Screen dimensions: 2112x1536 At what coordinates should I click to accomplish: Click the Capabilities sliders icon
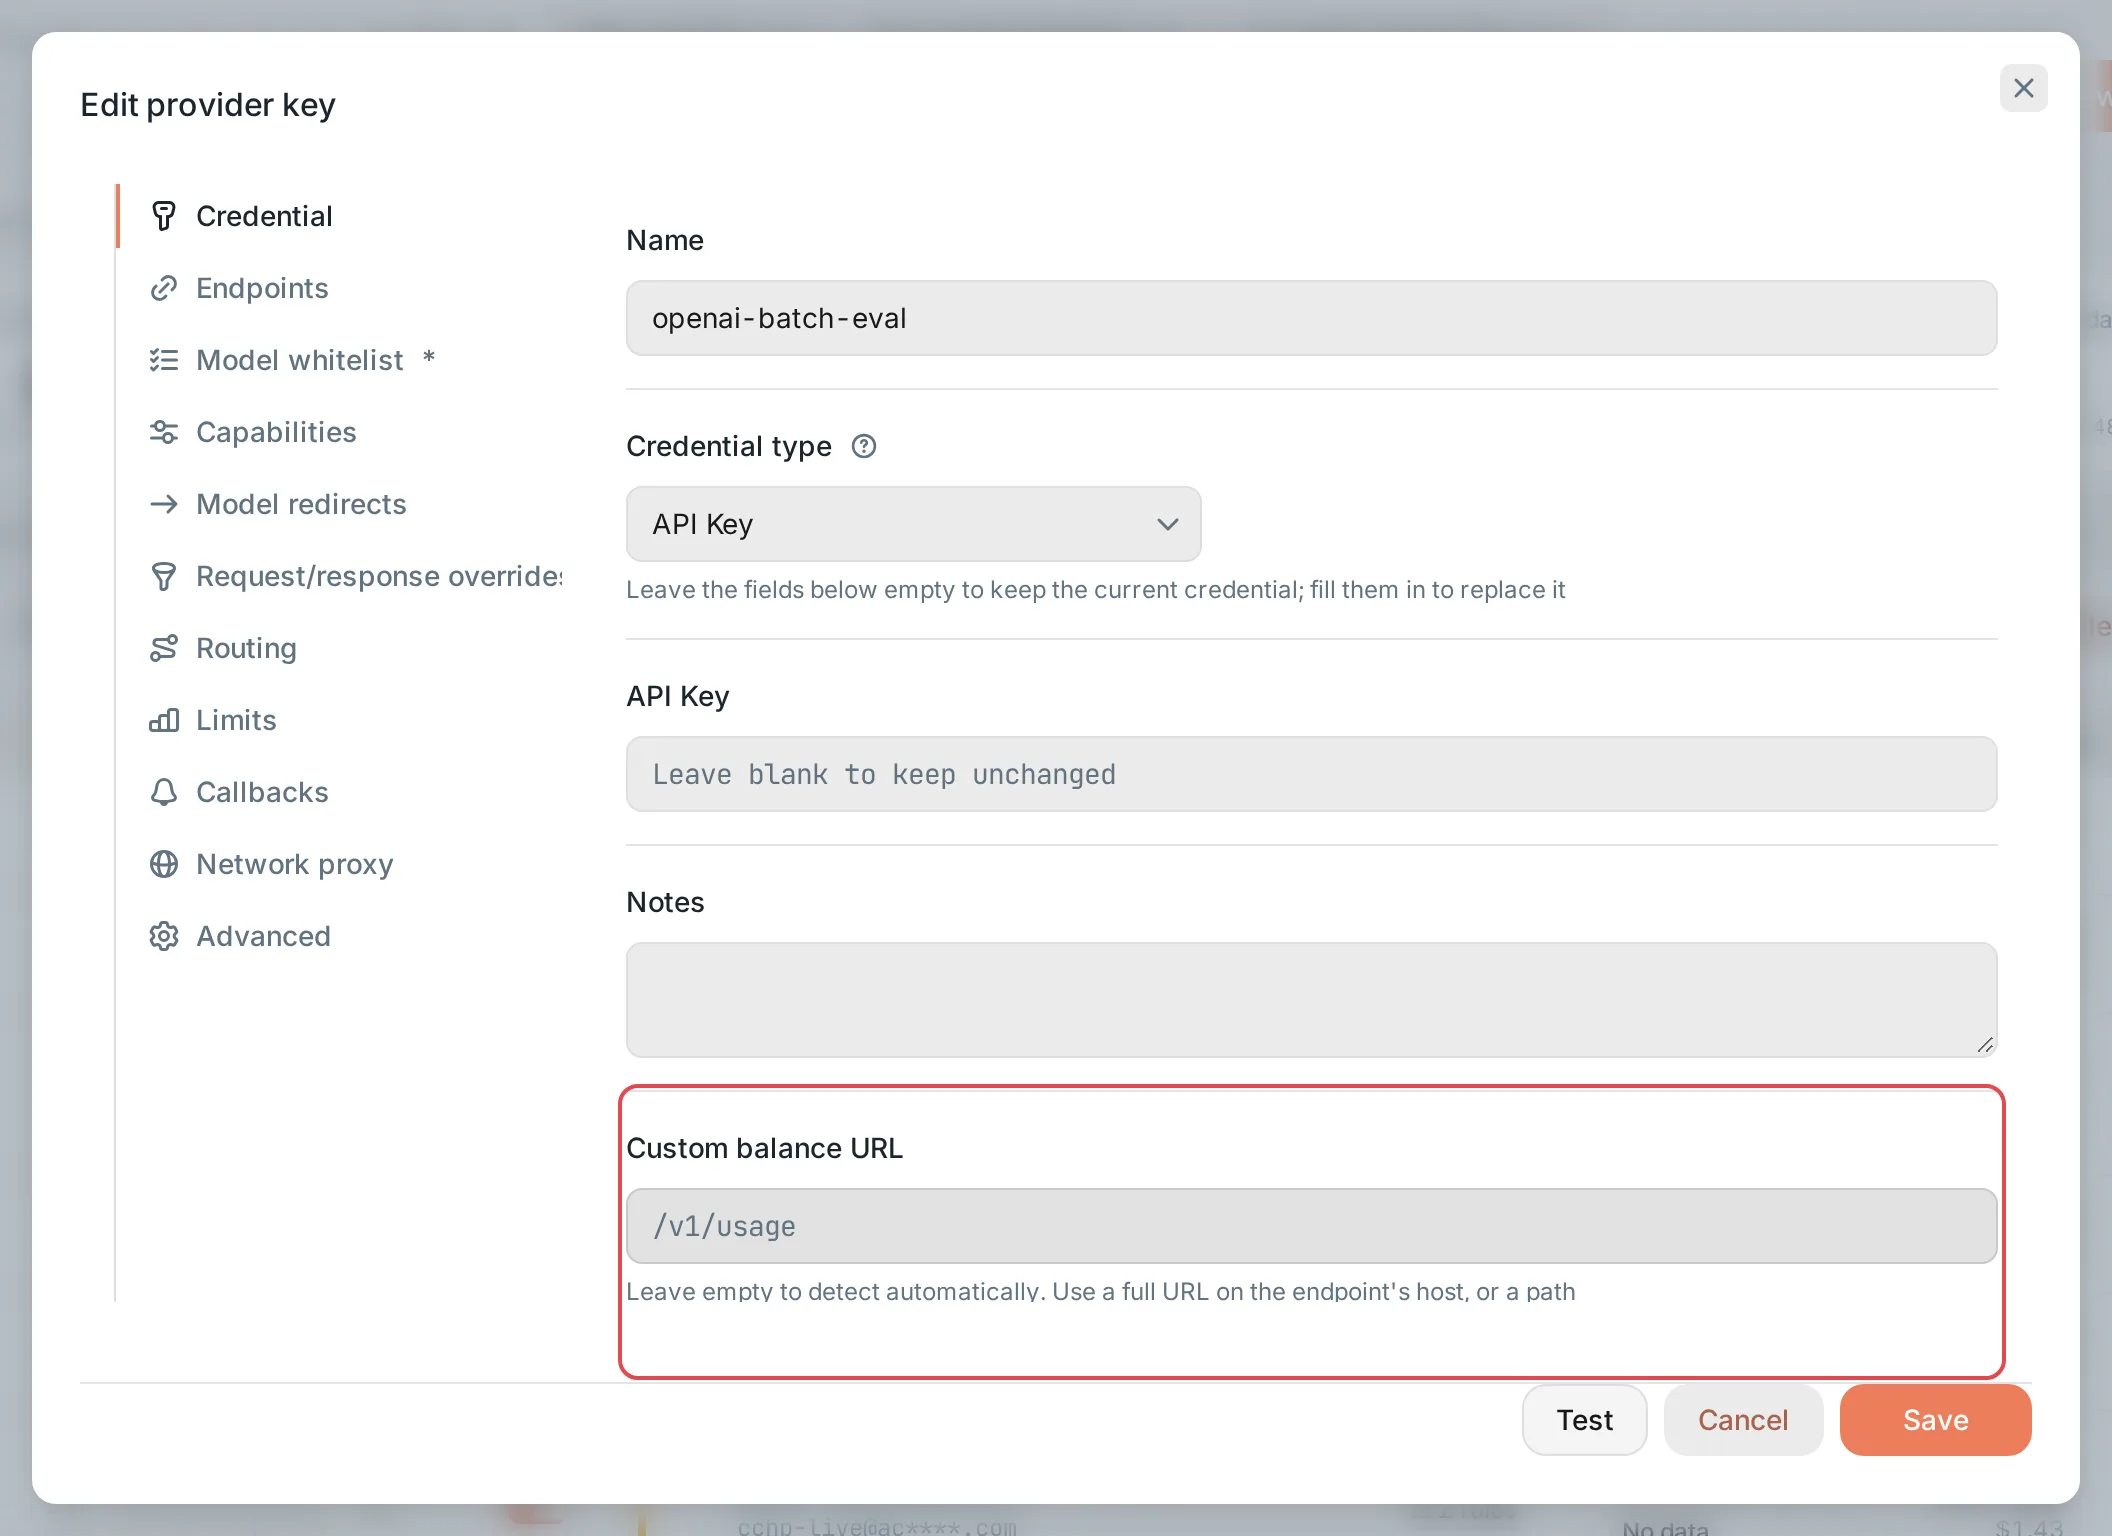click(164, 432)
